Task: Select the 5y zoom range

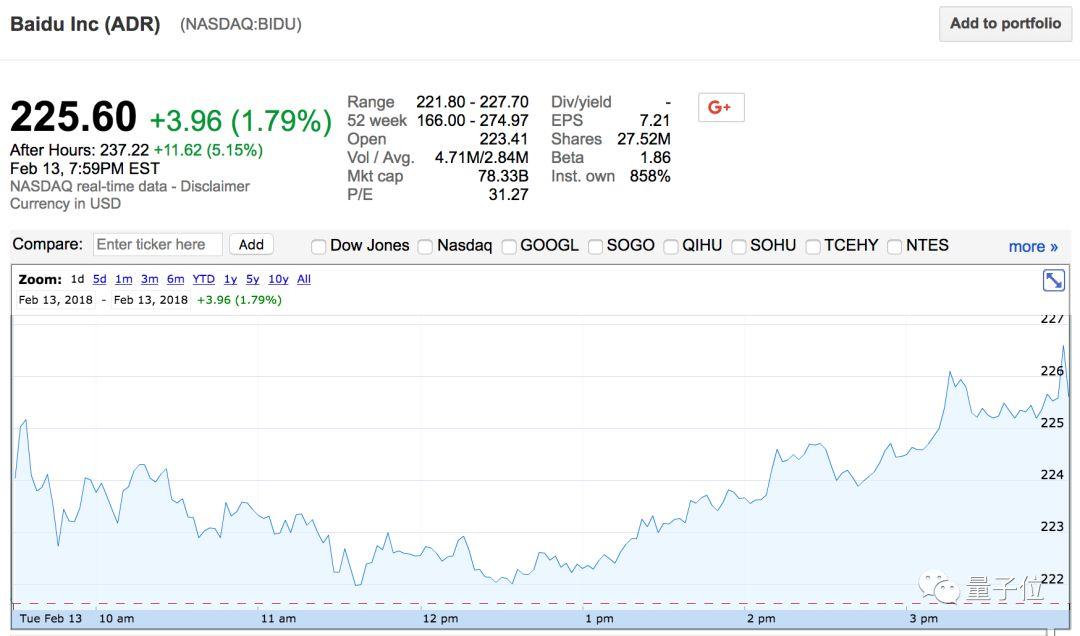Action: point(253,279)
